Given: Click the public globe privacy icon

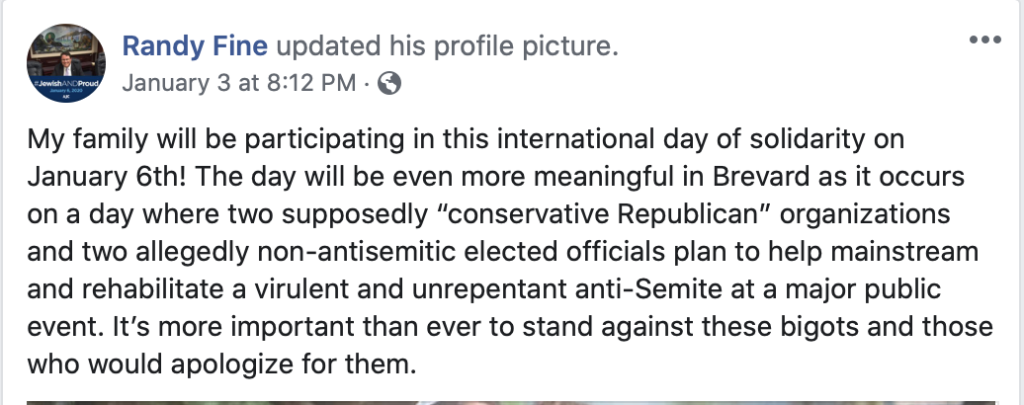Looking at the screenshot, I should [391, 84].
